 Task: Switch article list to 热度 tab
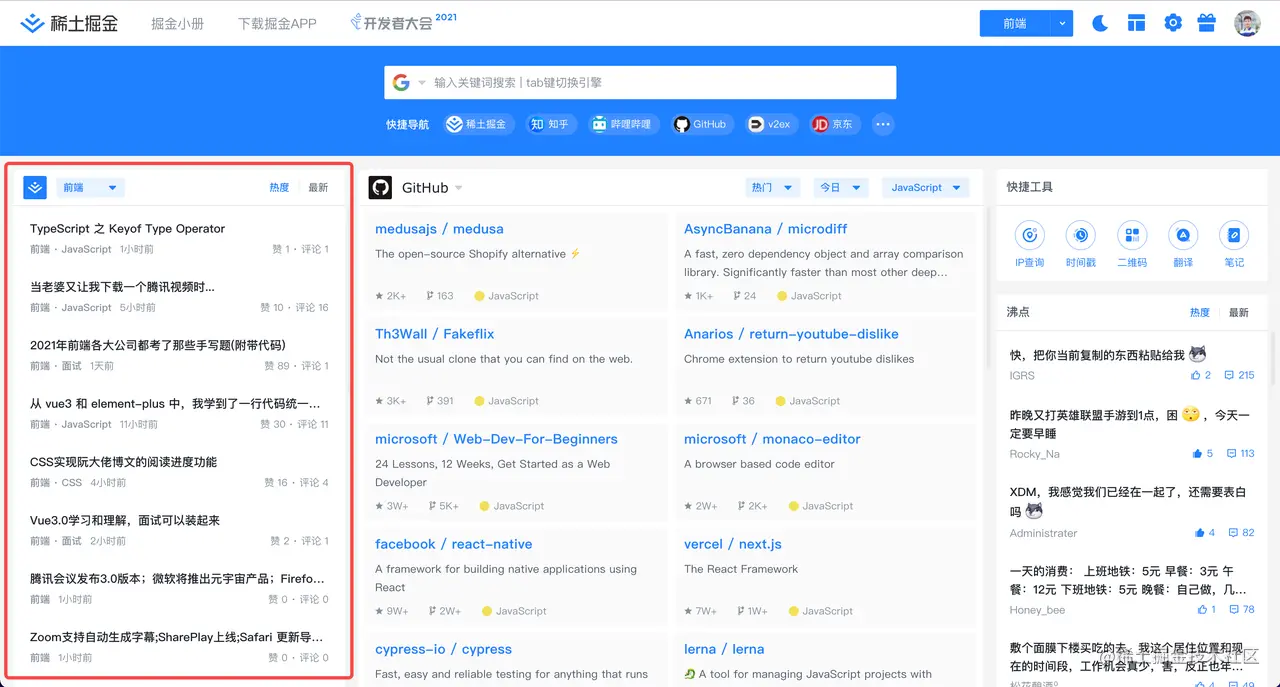point(279,187)
